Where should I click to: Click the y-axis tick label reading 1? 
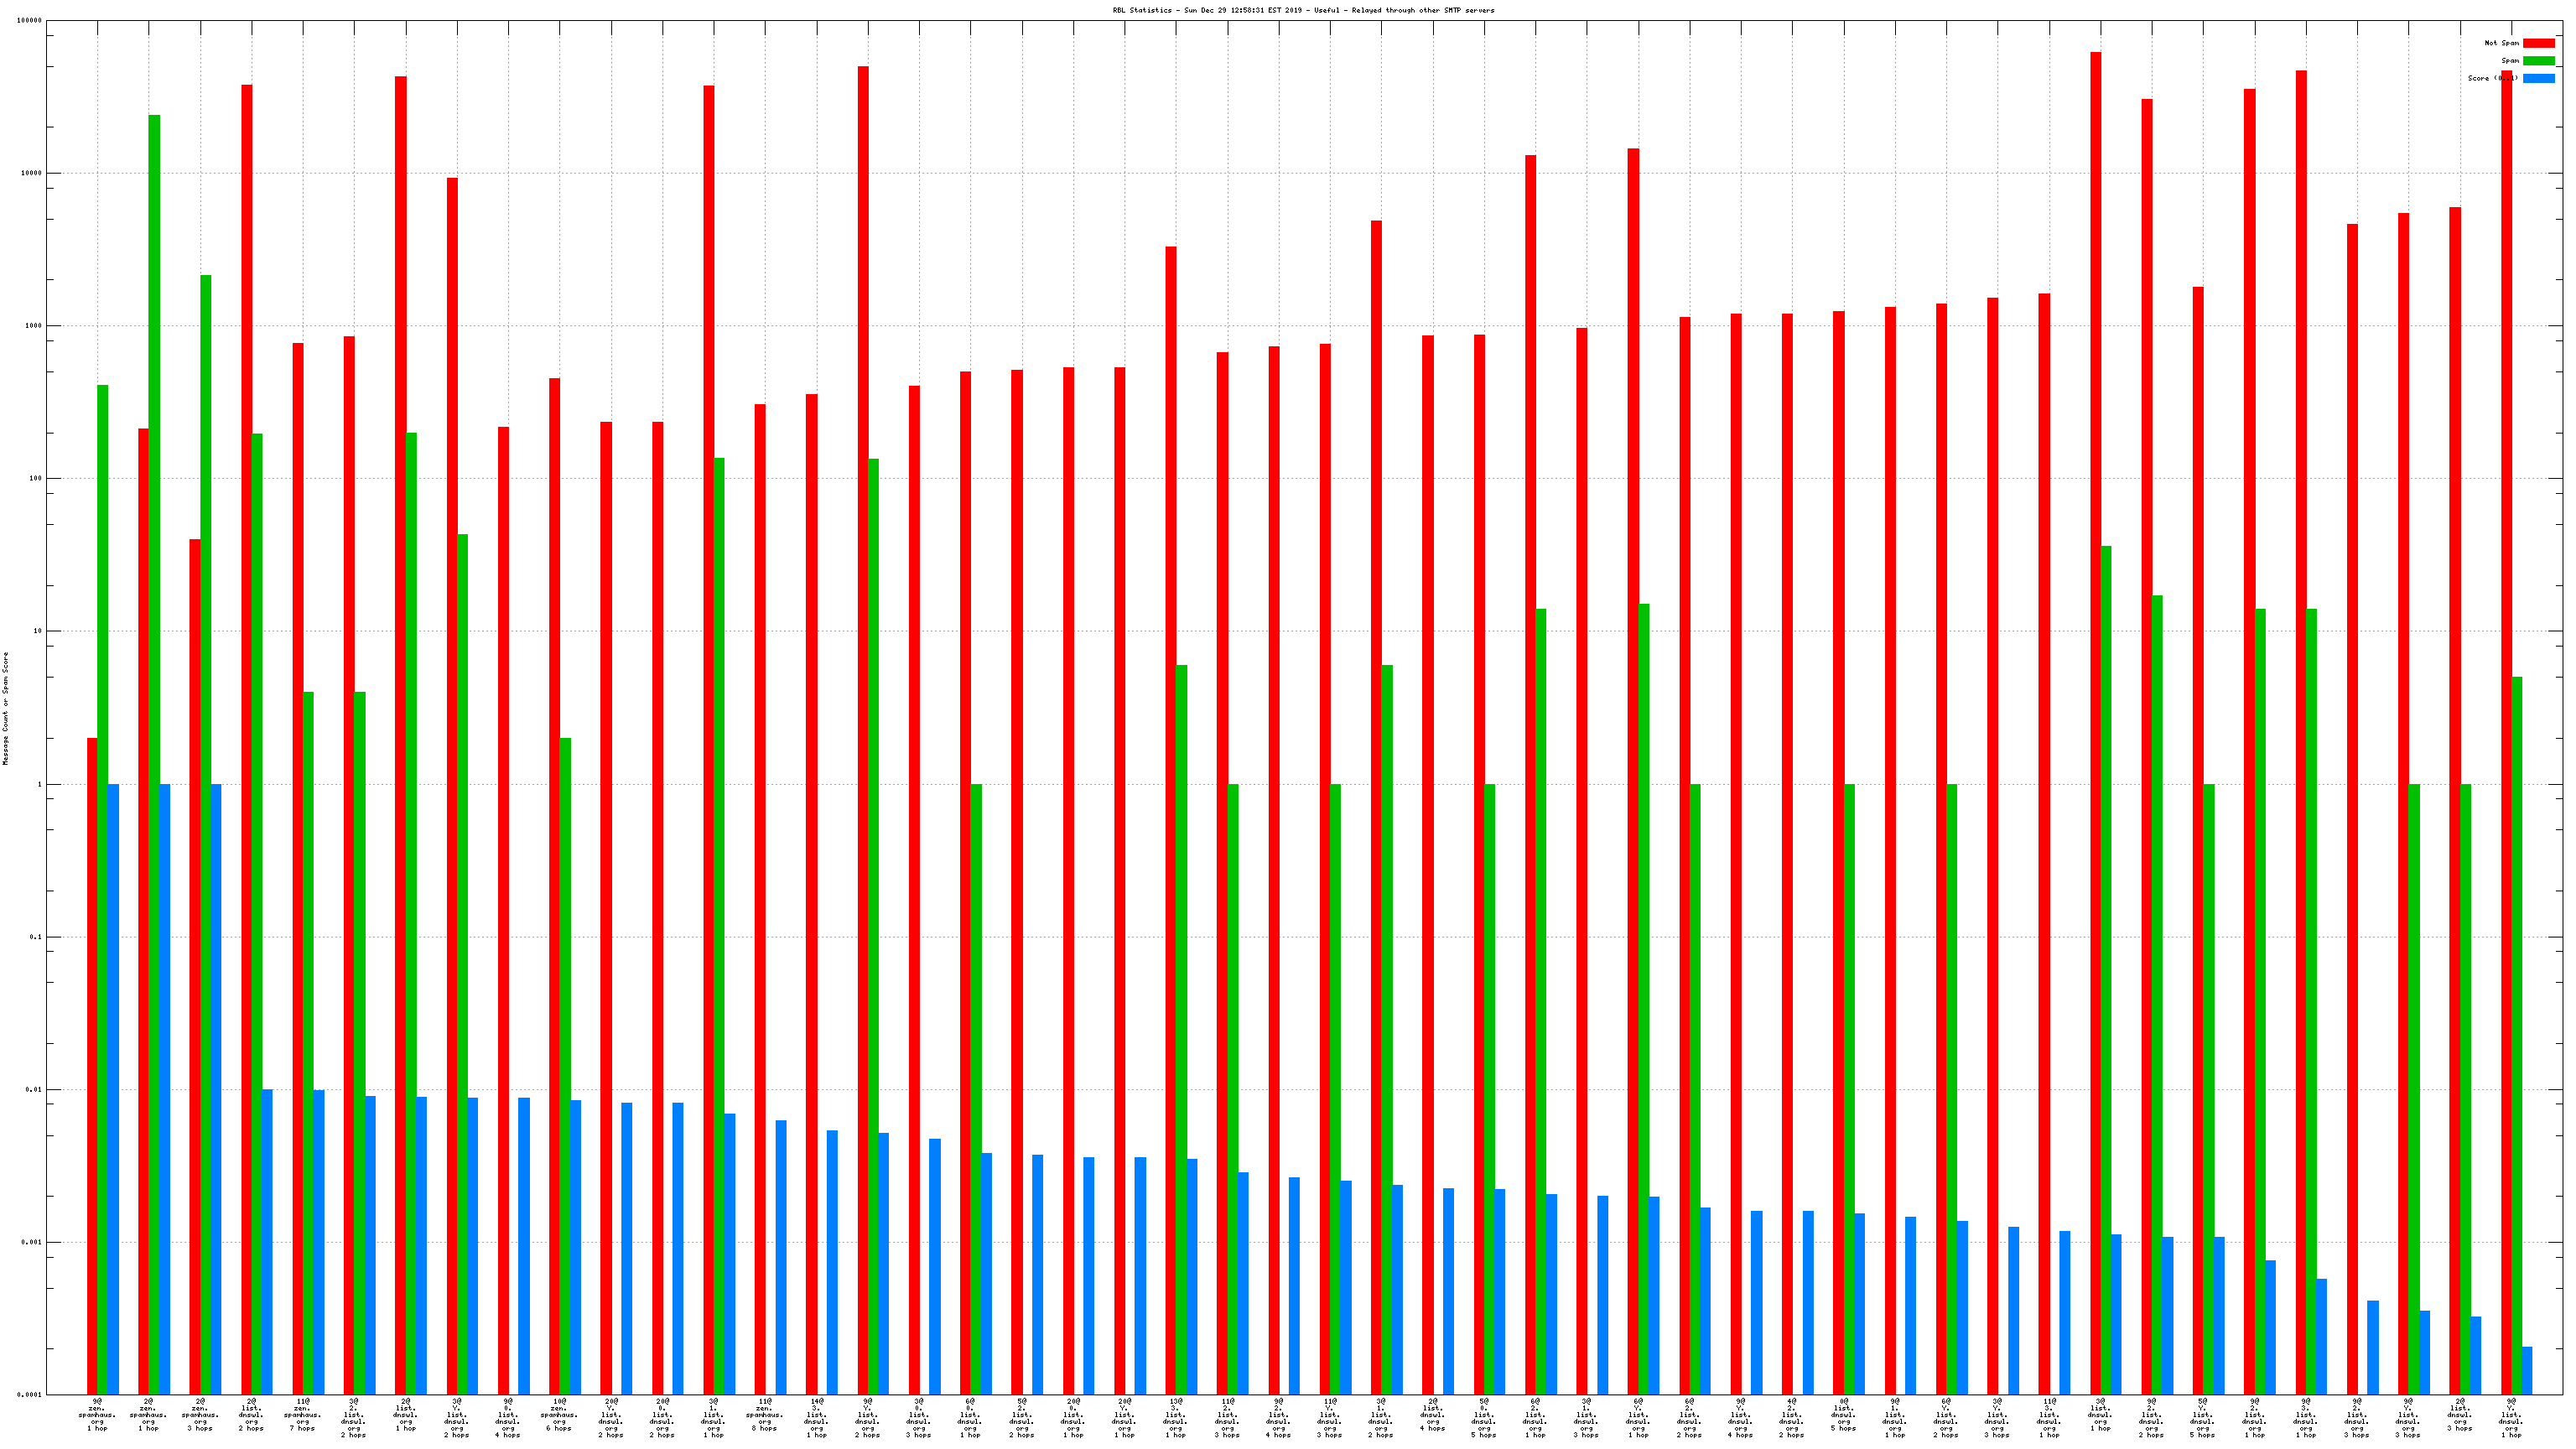point(40,784)
